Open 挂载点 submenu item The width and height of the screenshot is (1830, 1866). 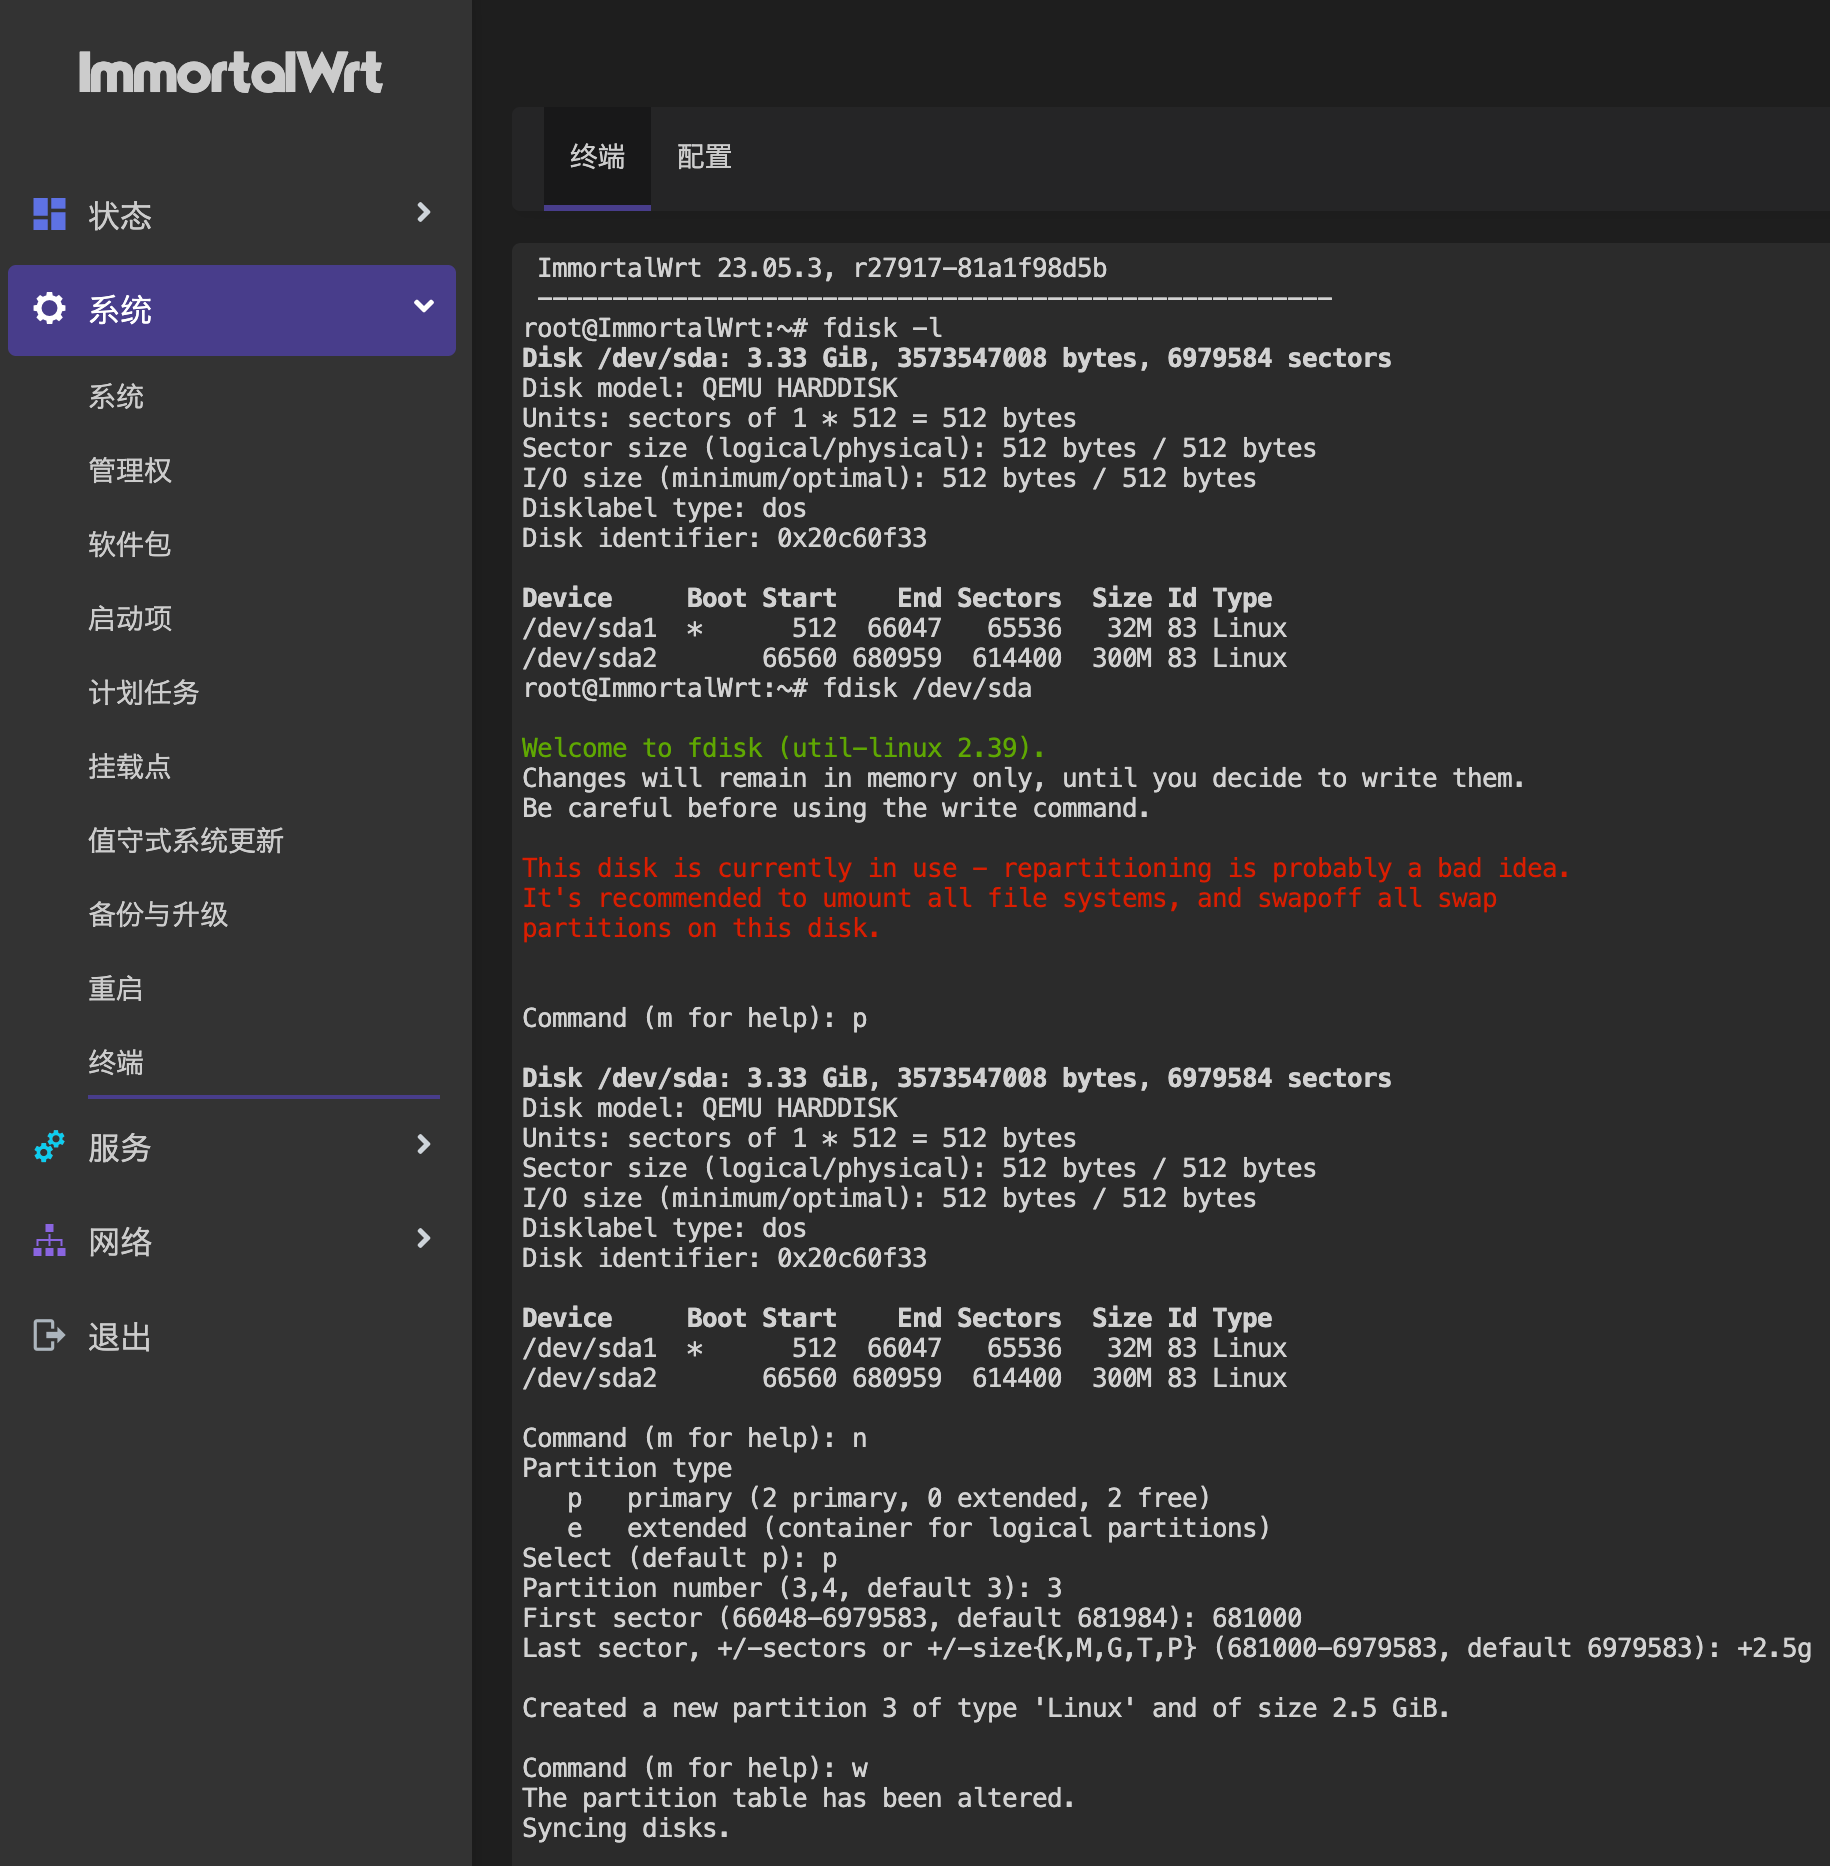pos(130,767)
